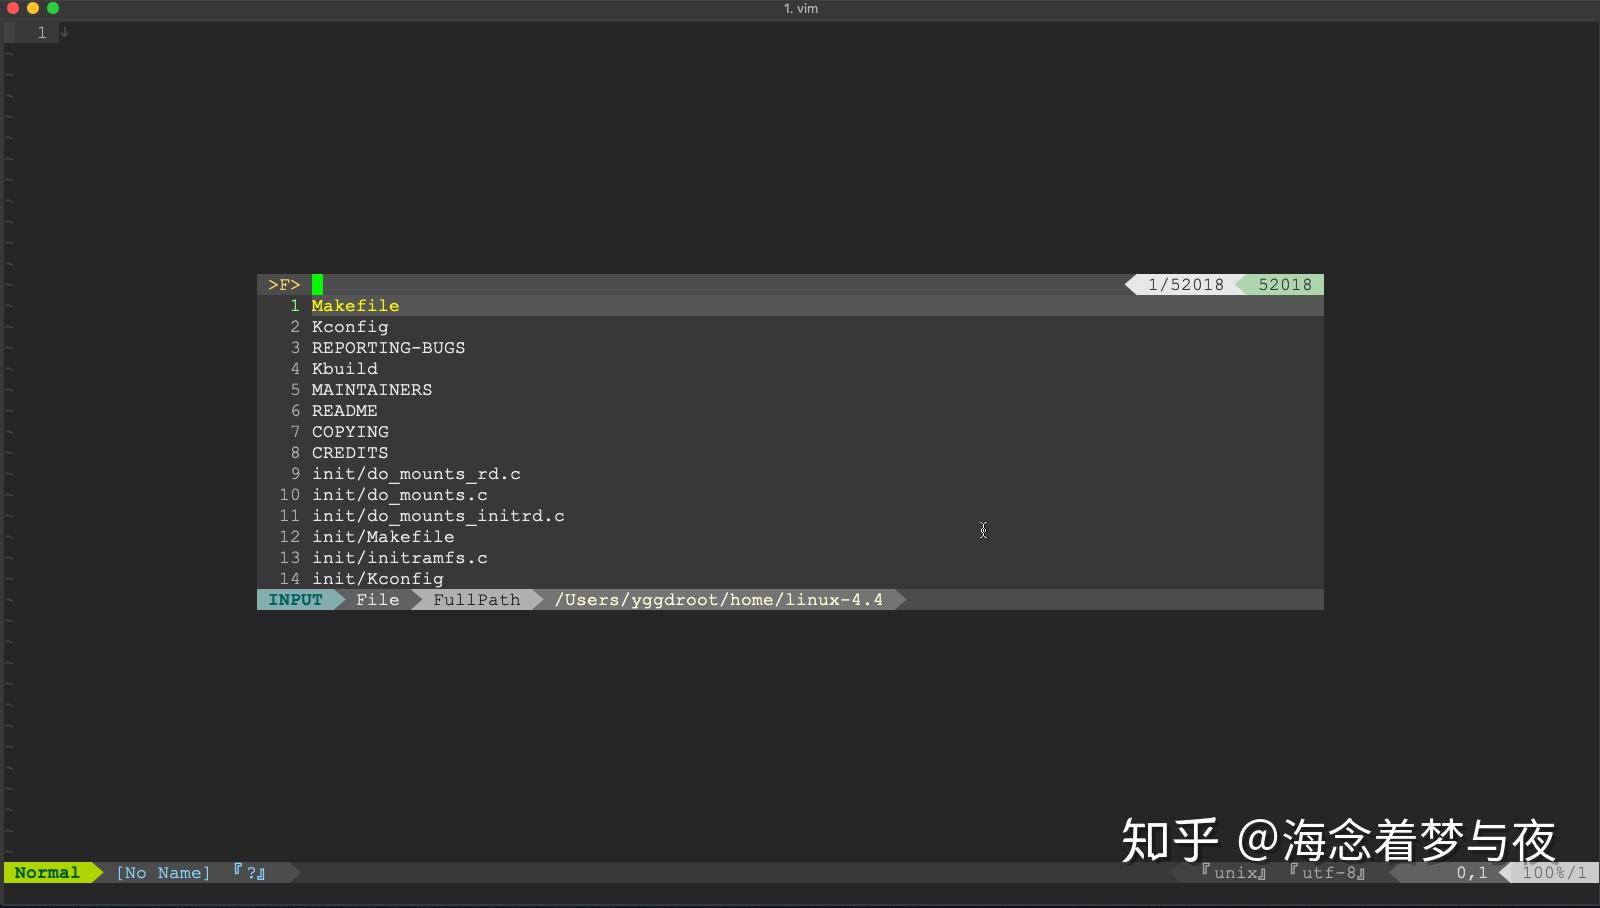The width and height of the screenshot is (1600, 908).
Task: Open the highlighted Makefile result
Action: [x=355, y=305]
